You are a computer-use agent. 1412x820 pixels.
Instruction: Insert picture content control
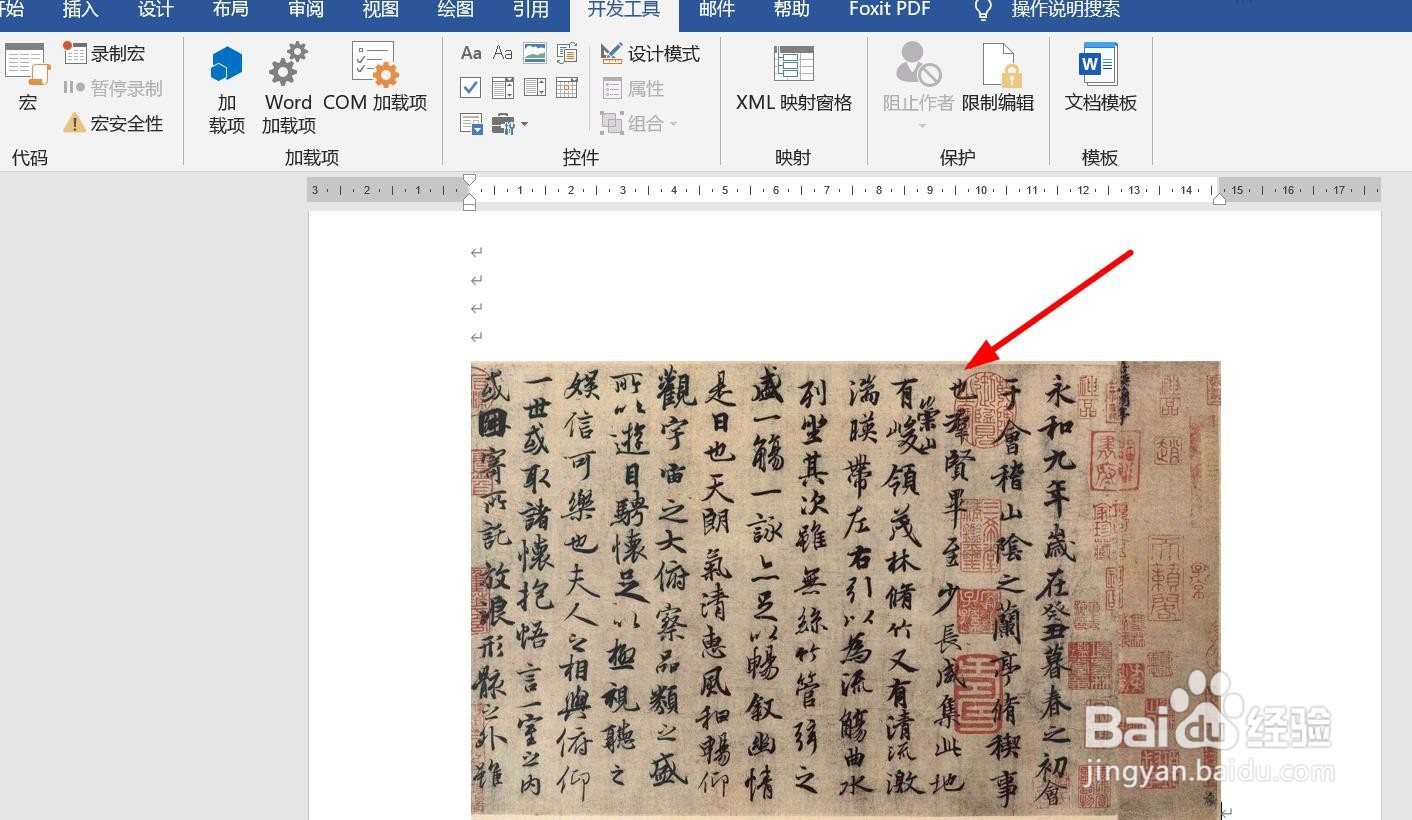tap(535, 53)
